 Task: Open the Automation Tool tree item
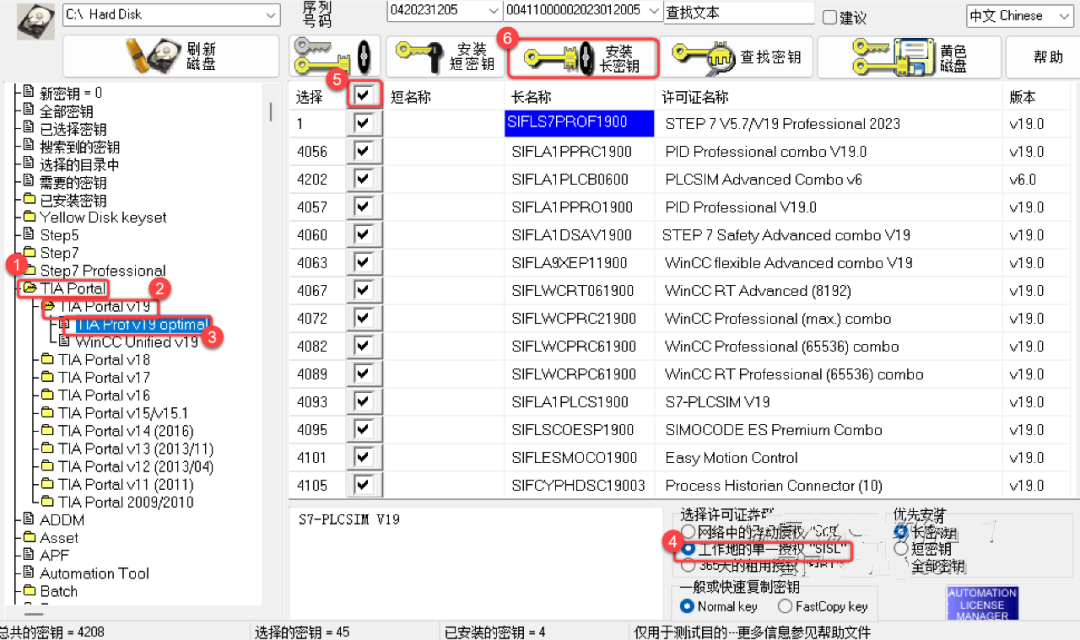coord(94,573)
